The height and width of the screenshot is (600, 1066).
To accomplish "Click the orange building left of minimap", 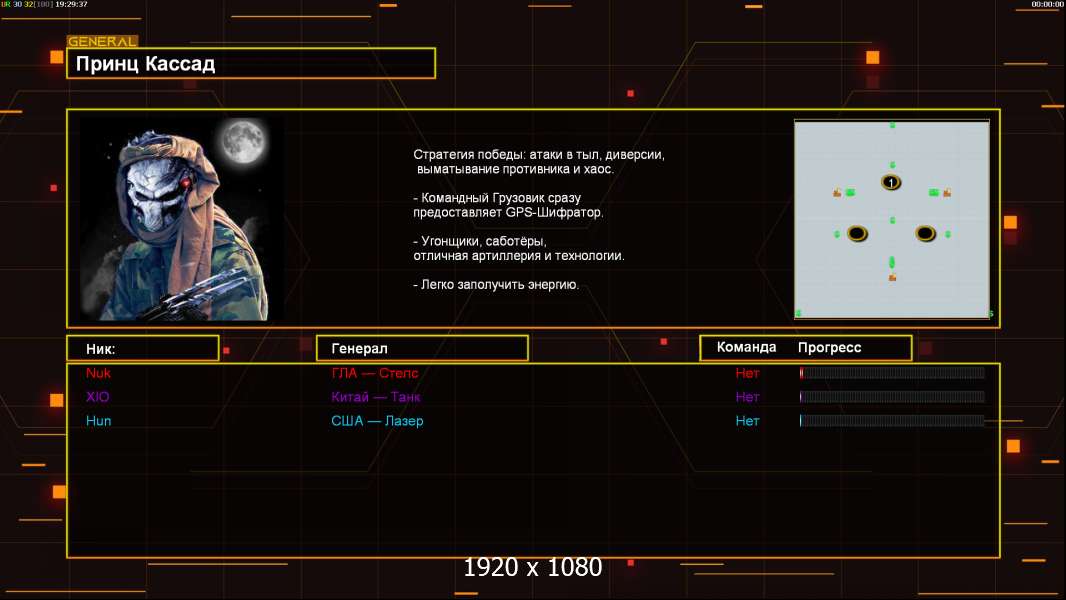I will tap(837, 193).
